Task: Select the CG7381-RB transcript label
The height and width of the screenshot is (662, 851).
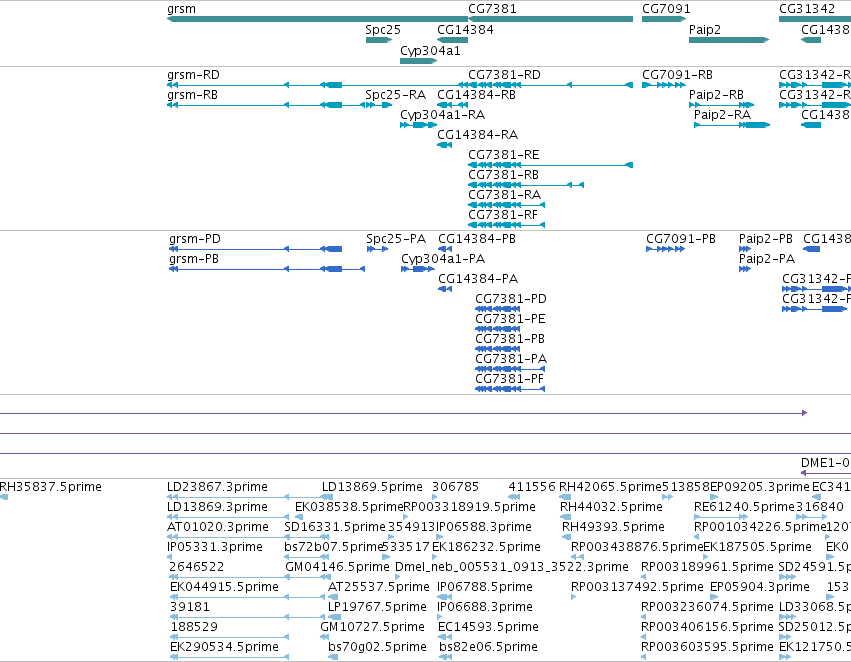Action: coord(504,175)
